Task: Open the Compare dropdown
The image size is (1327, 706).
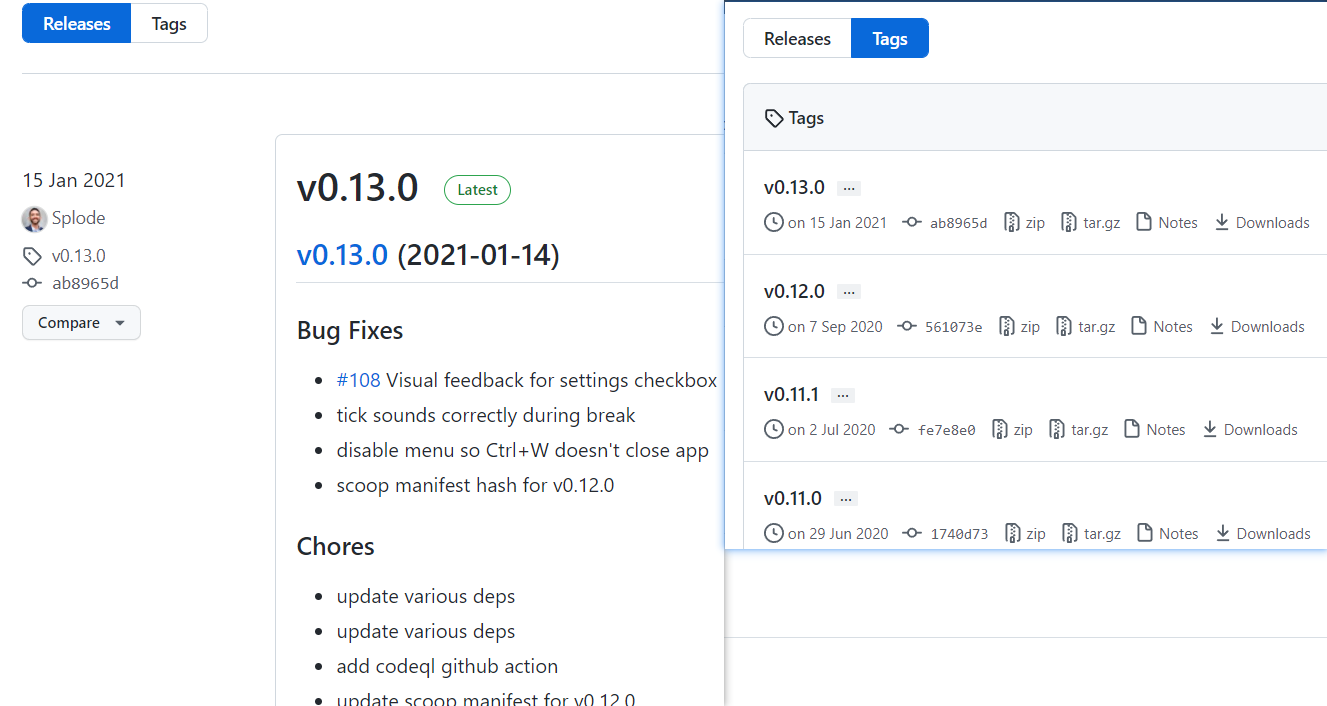Action: click(x=81, y=323)
